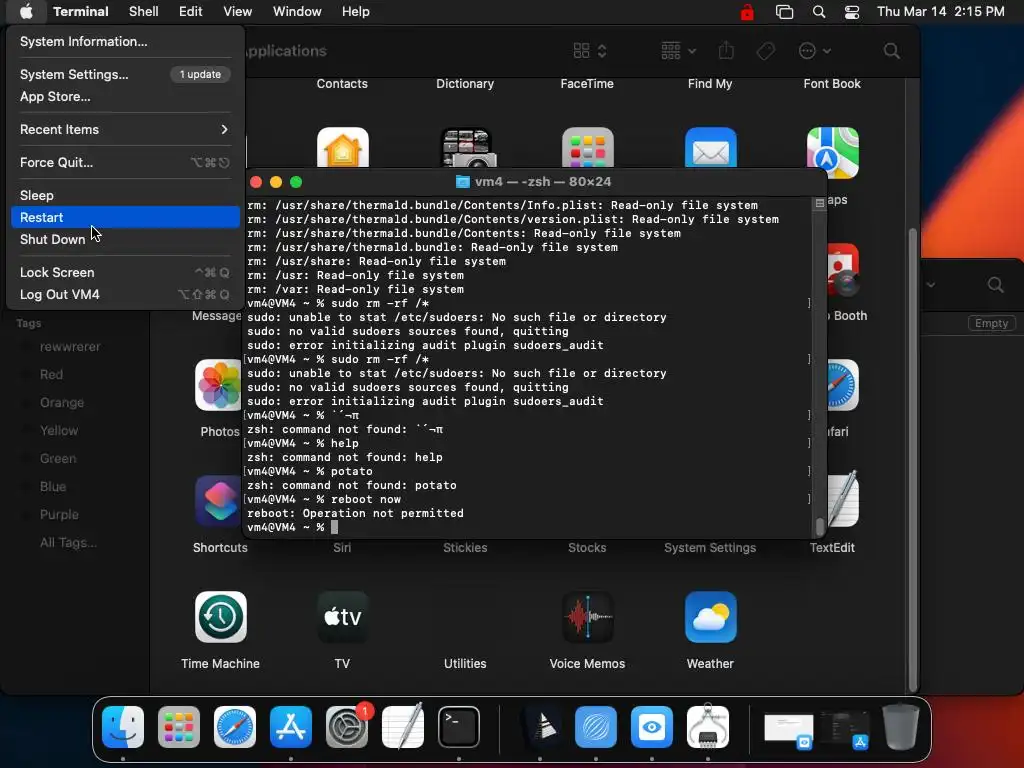Click System Information caliper icon in Dock
This screenshot has height=768, width=1024.
pyautogui.click(x=708, y=727)
